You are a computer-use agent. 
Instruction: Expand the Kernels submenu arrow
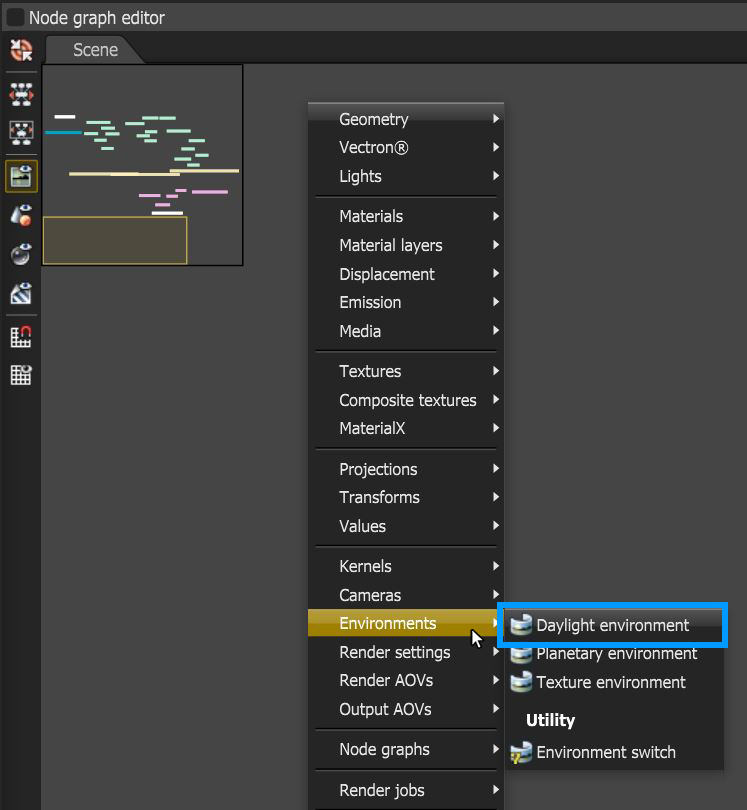click(x=496, y=566)
